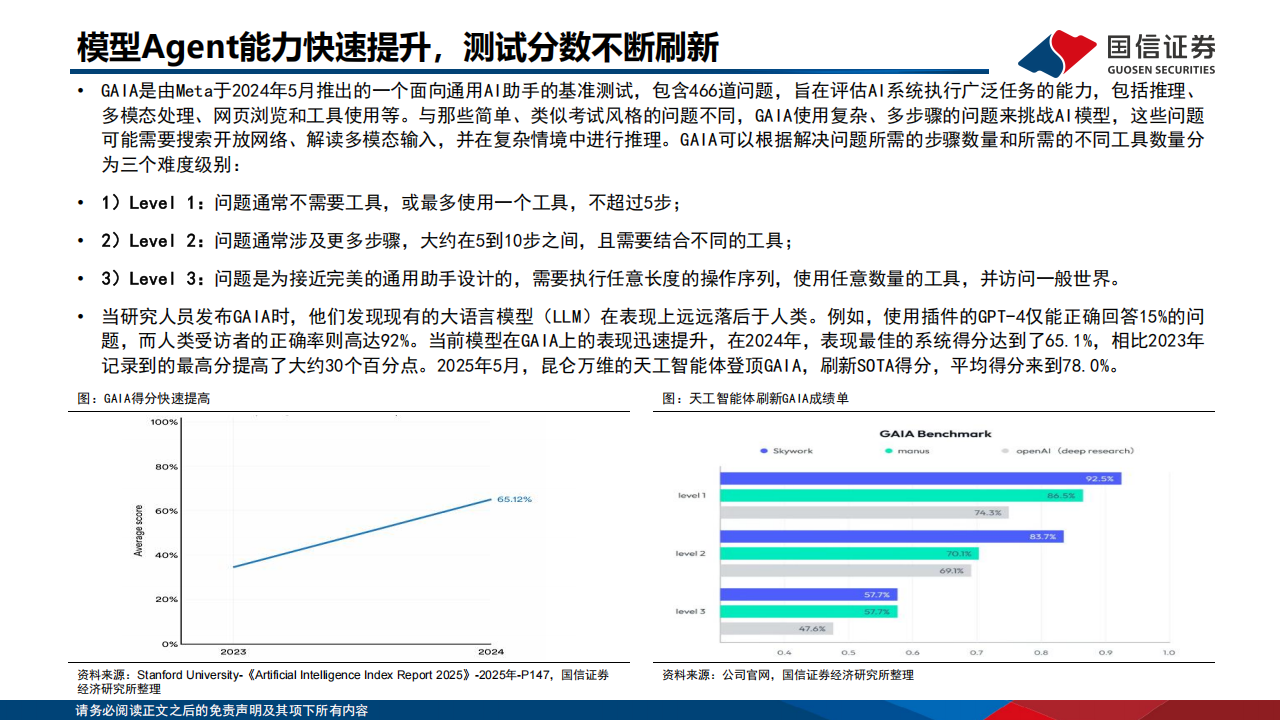Click the footer disclaimer '请务必阅读正文之后的免责声明'
The image size is (1280, 720).
tap(222, 711)
